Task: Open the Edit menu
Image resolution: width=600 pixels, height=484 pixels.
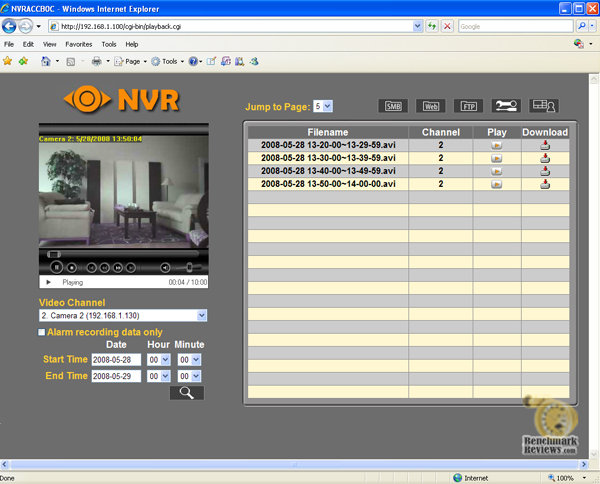Action: point(28,44)
